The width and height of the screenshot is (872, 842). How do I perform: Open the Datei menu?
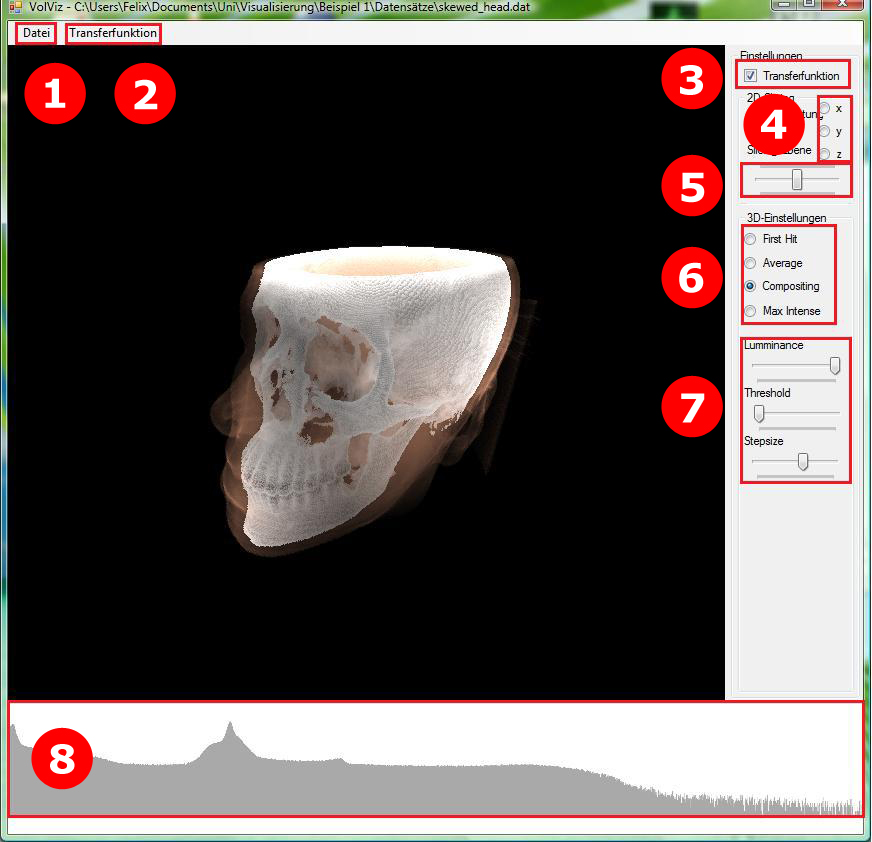click(x=36, y=33)
